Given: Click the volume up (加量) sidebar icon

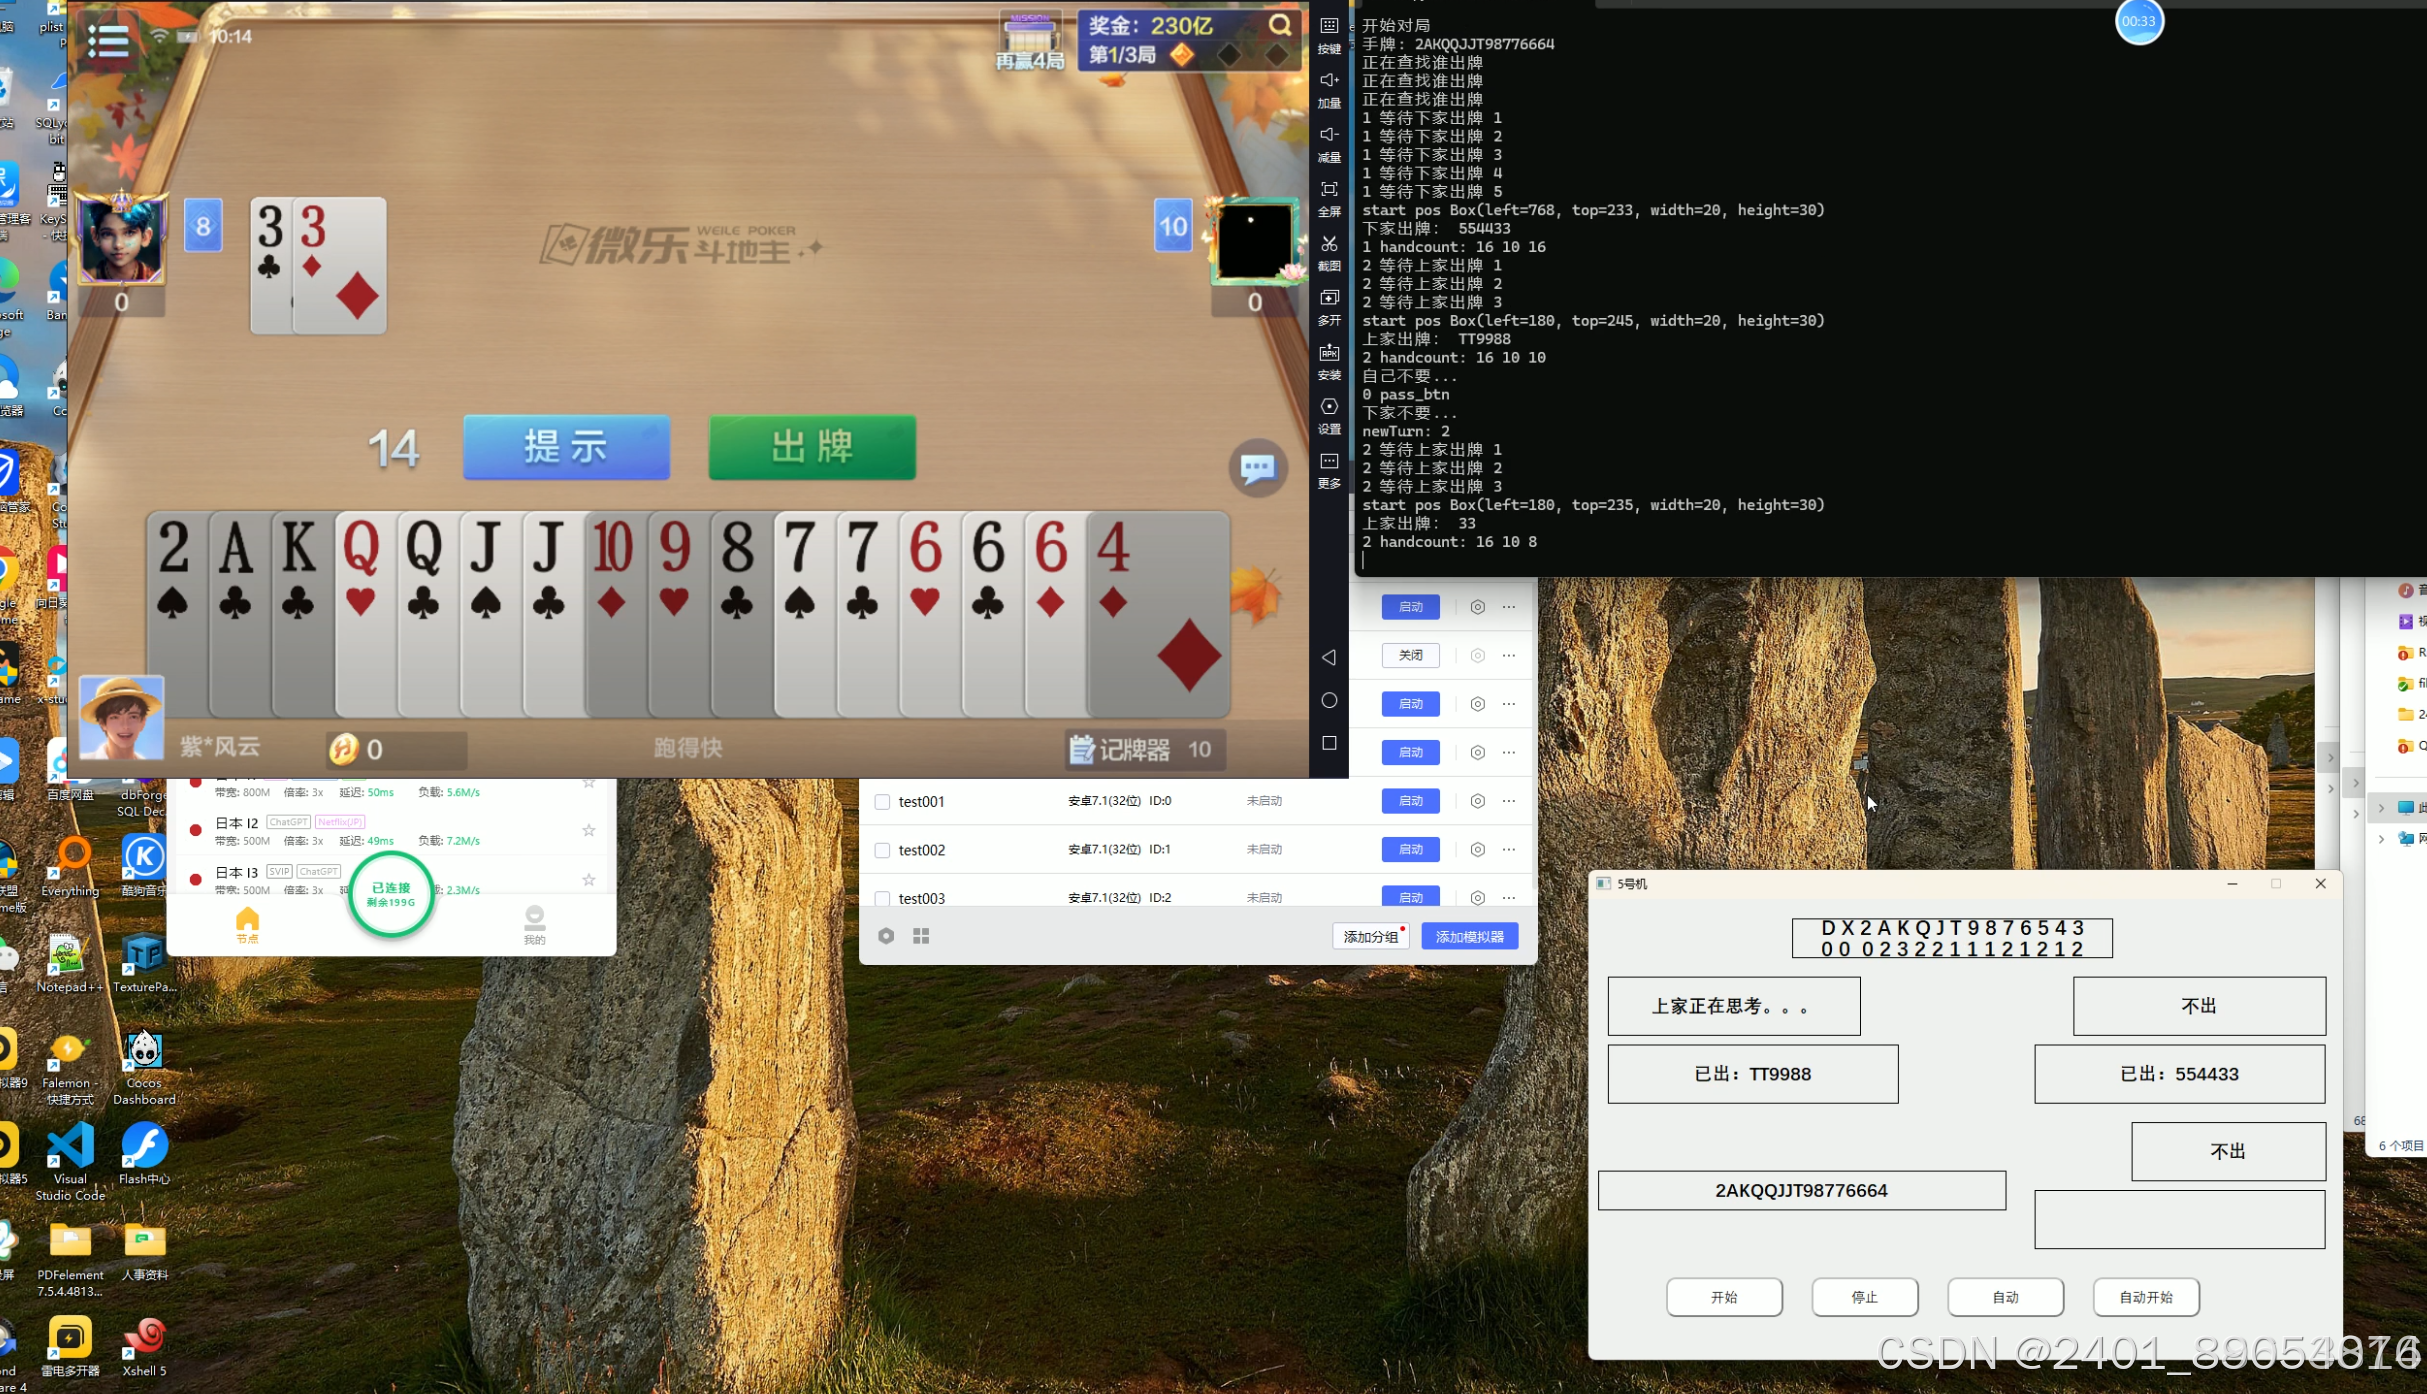Looking at the screenshot, I should 1329,81.
